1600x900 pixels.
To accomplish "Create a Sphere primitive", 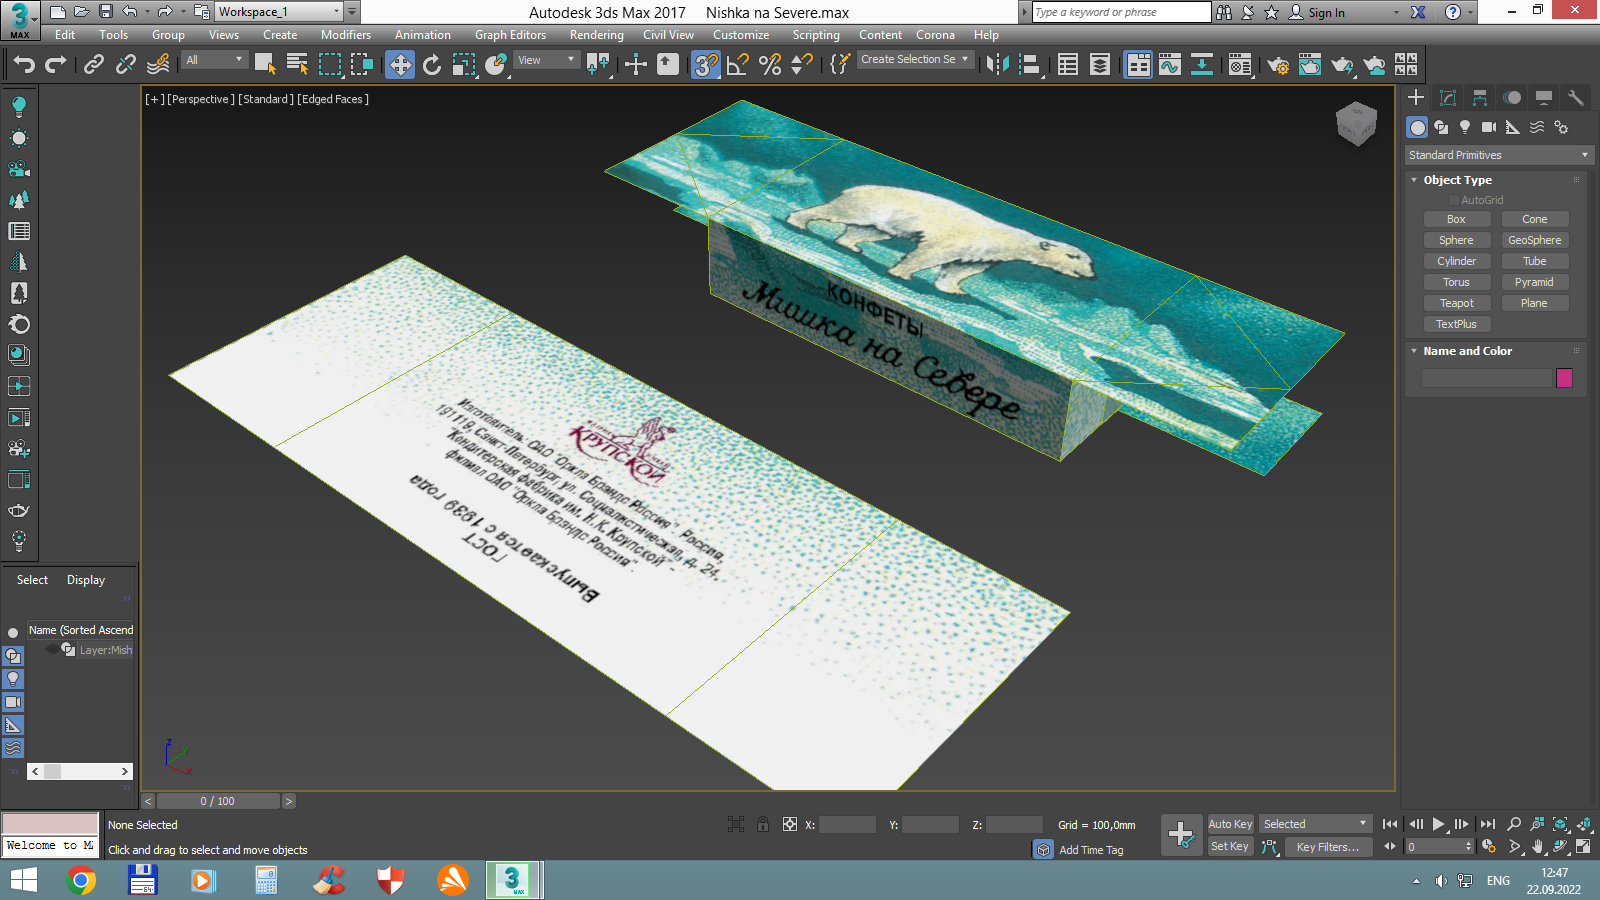I will (x=1456, y=240).
